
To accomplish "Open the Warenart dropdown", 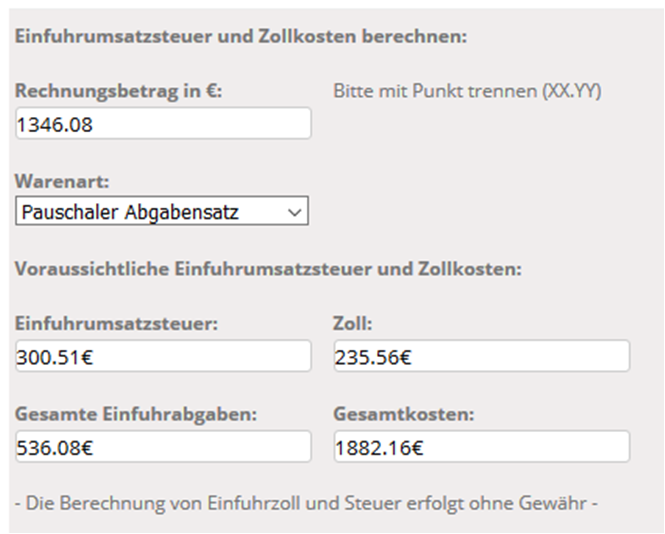I will [x=162, y=212].
